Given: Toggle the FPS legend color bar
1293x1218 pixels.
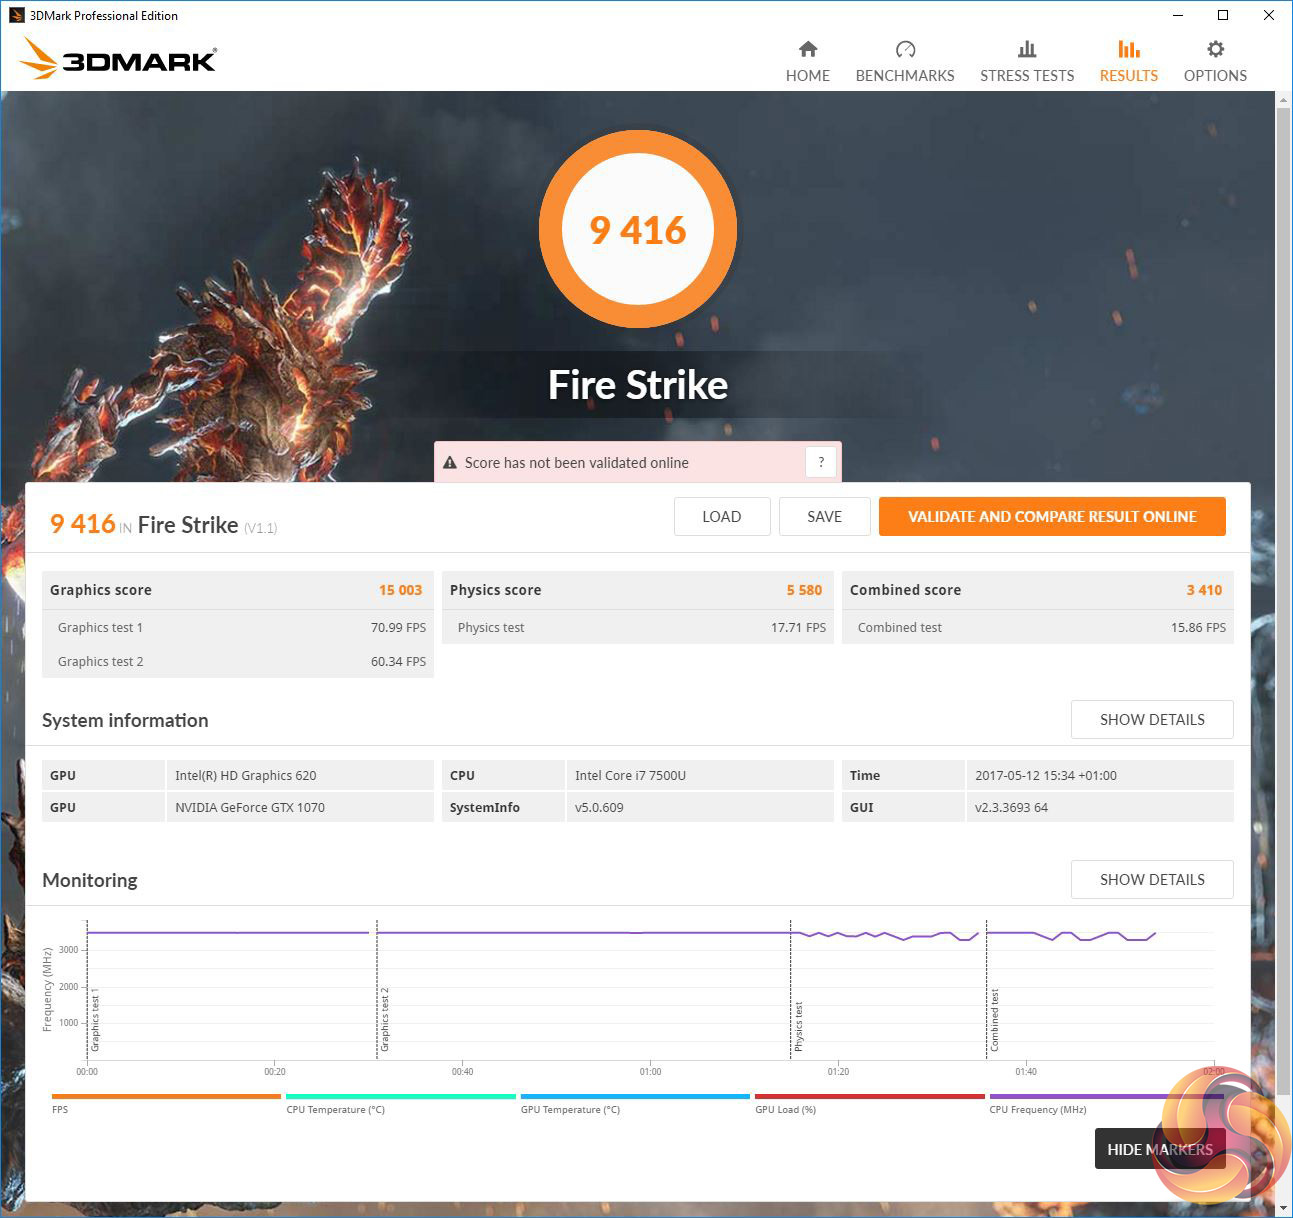Looking at the screenshot, I should click(x=166, y=1097).
